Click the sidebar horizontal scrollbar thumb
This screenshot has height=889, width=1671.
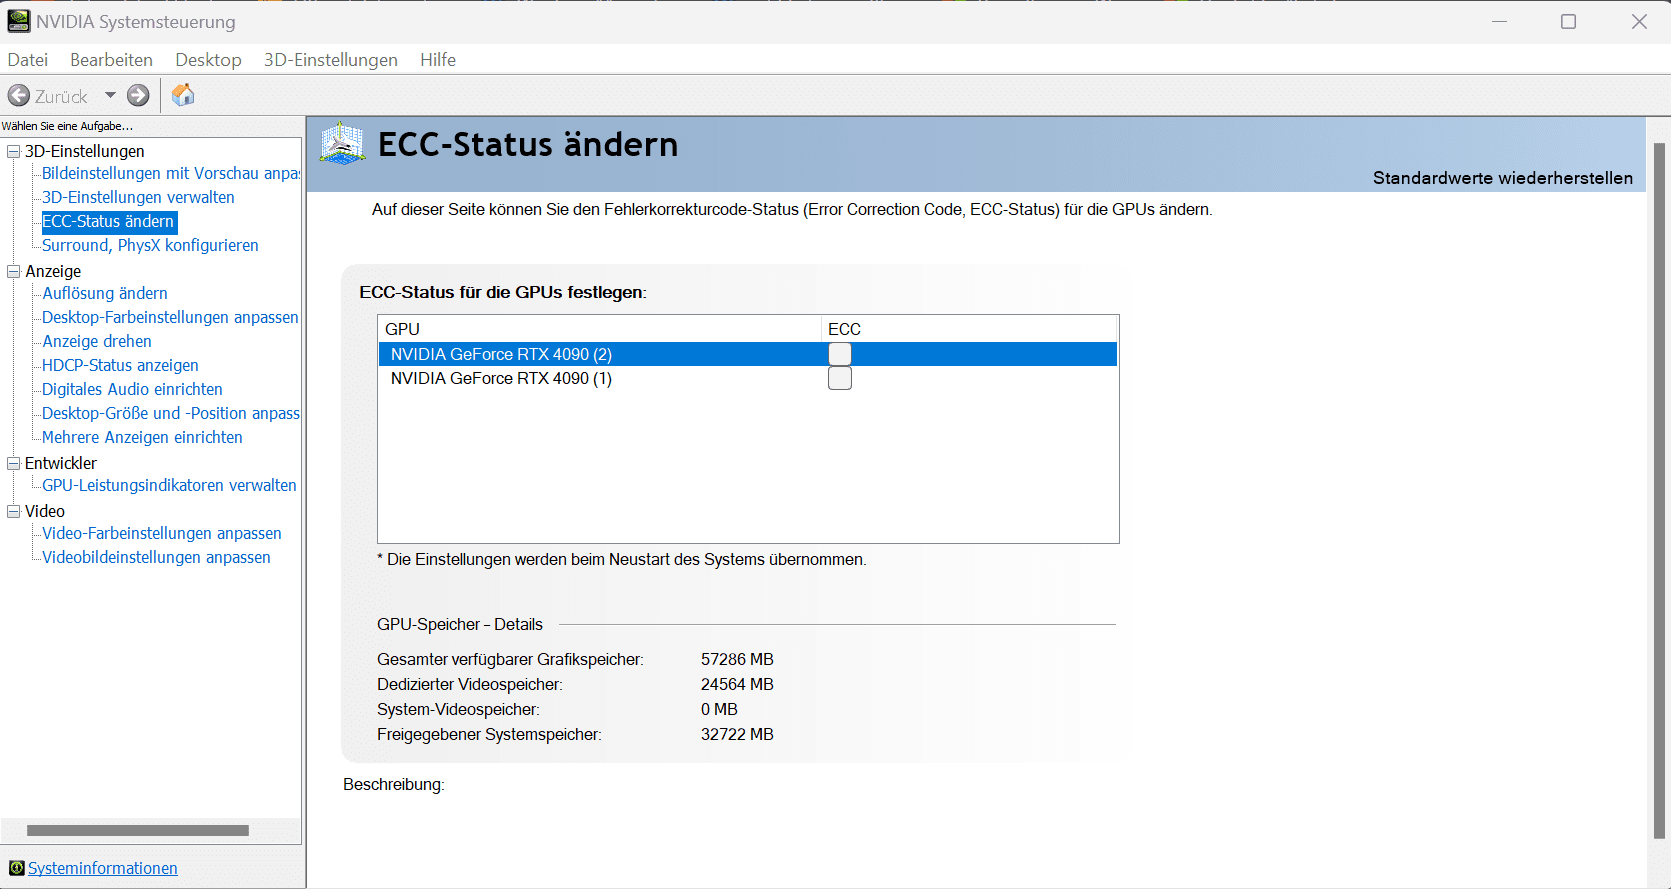click(x=138, y=830)
